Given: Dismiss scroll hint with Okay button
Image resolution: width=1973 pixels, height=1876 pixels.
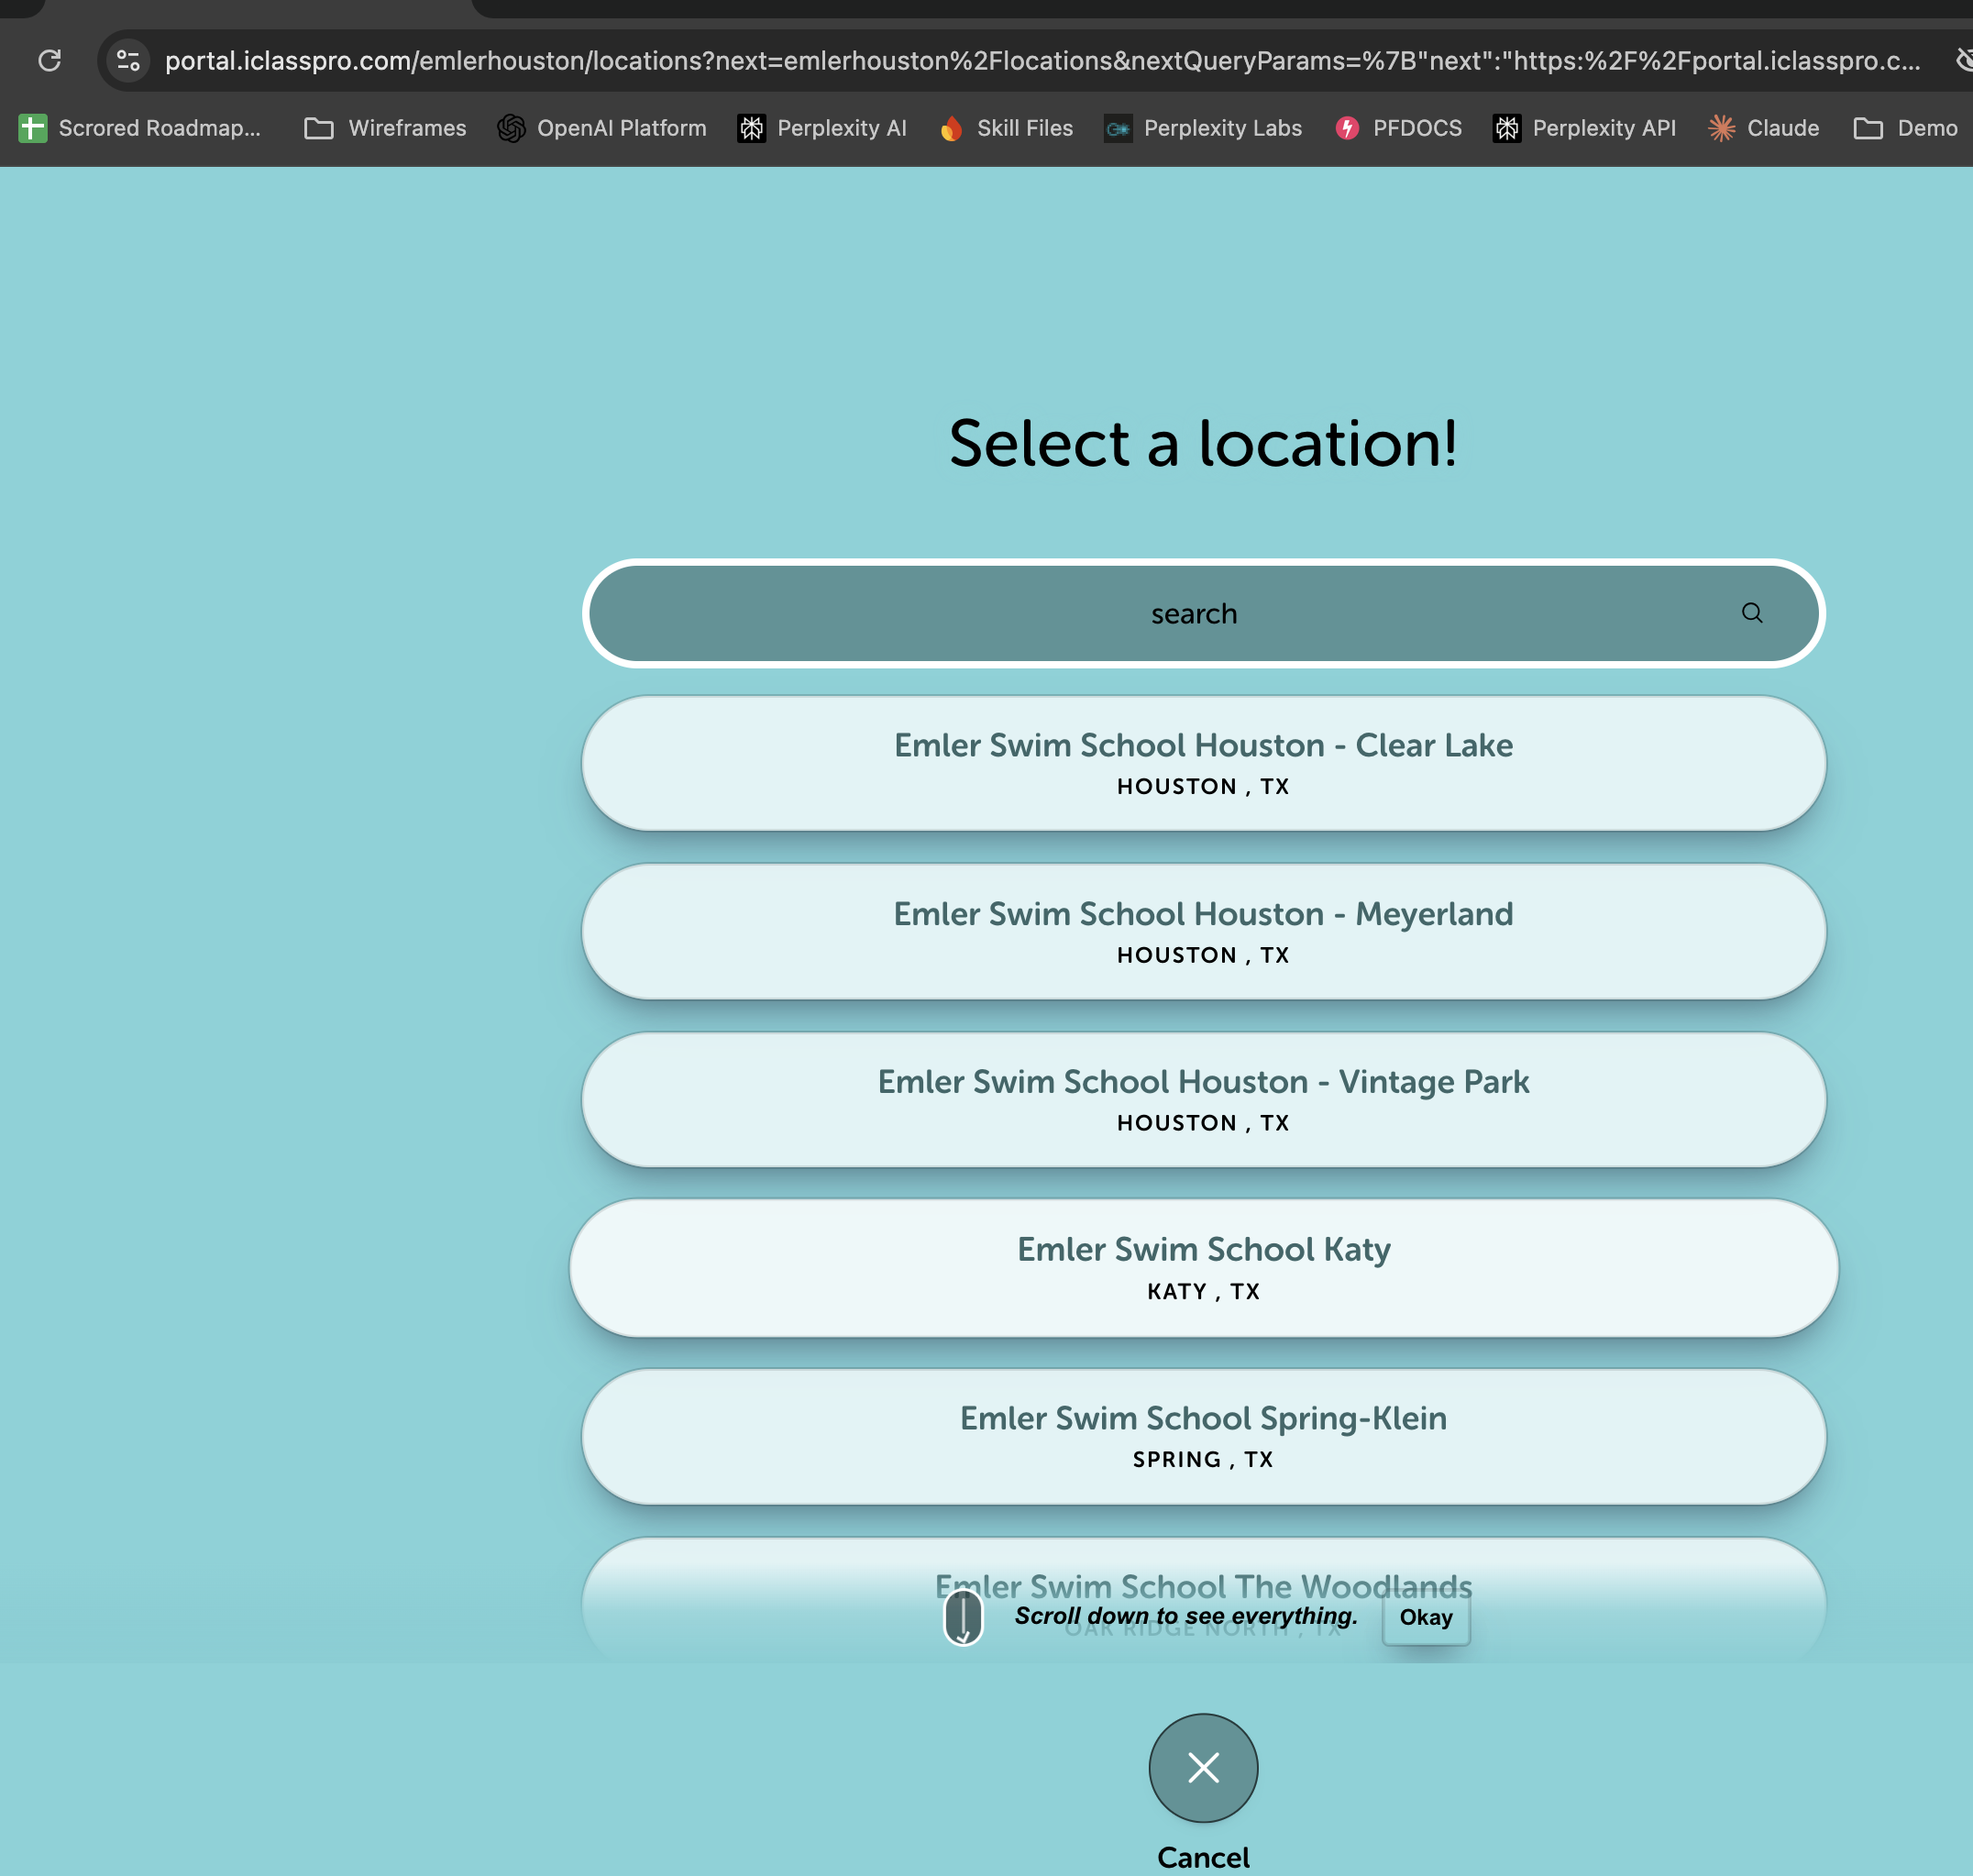Looking at the screenshot, I should point(1425,1617).
